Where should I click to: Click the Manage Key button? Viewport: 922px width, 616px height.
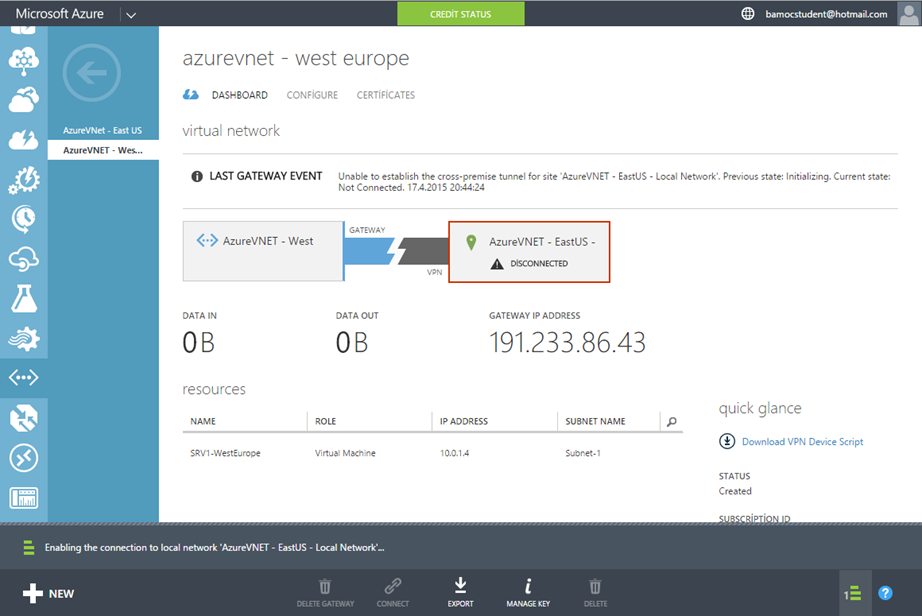[528, 592]
